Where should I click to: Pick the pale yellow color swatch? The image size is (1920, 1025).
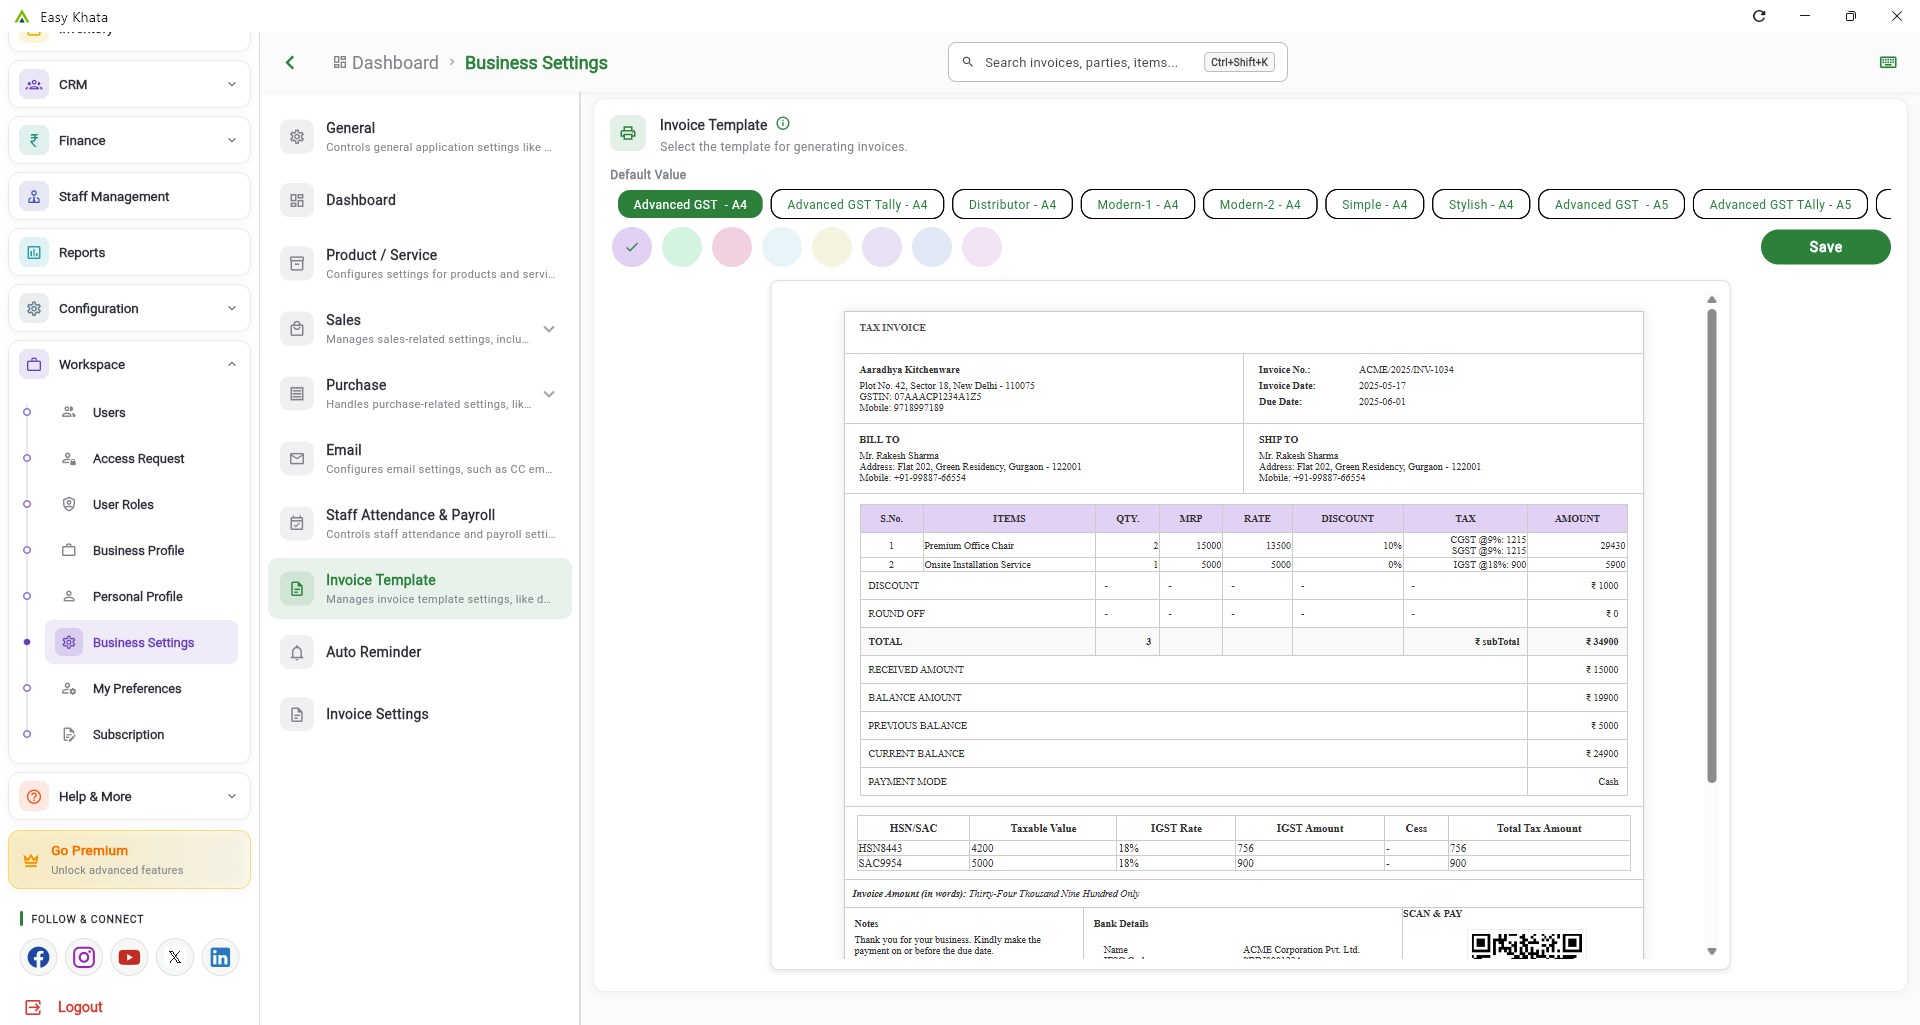click(832, 247)
